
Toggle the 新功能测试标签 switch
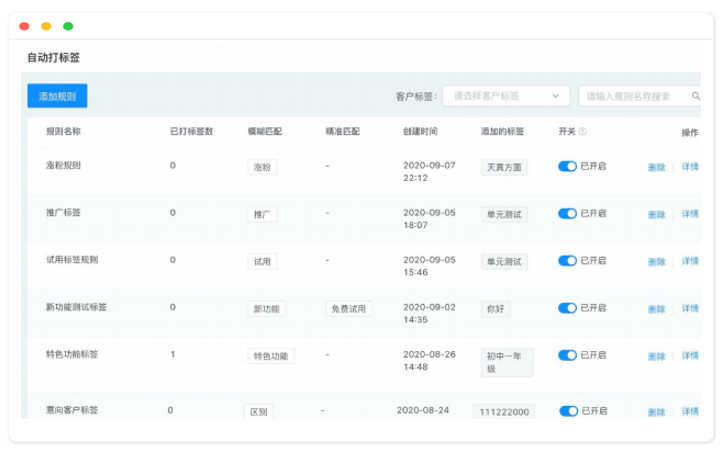click(567, 308)
